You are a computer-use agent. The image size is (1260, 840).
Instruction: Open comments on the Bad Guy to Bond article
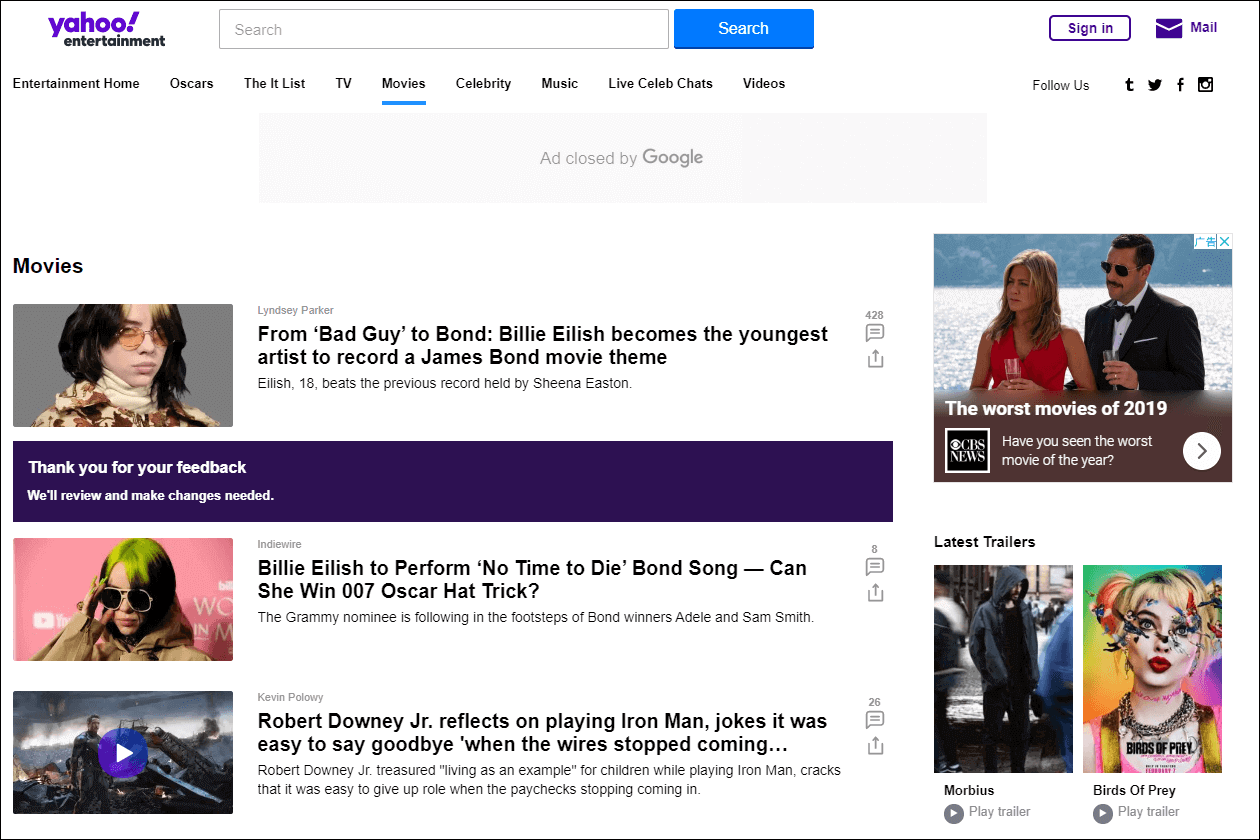pos(875,333)
